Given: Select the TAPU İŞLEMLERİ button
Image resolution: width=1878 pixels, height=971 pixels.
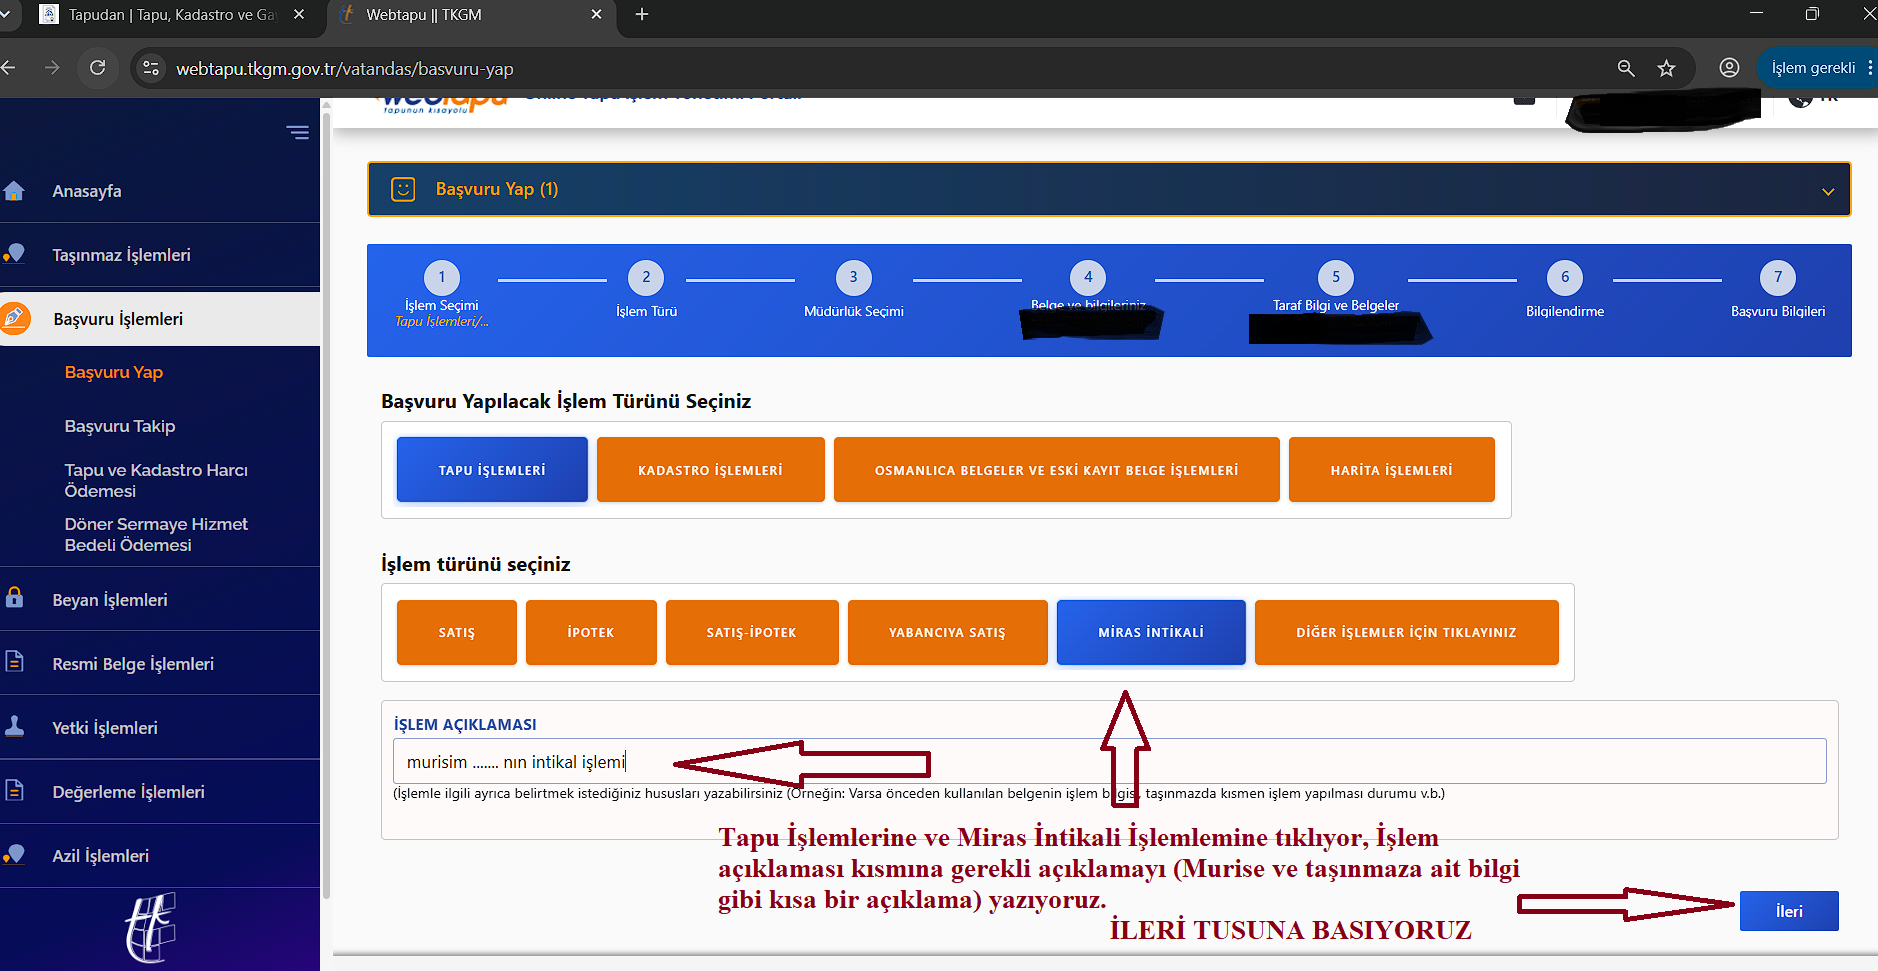Looking at the screenshot, I should [492, 469].
